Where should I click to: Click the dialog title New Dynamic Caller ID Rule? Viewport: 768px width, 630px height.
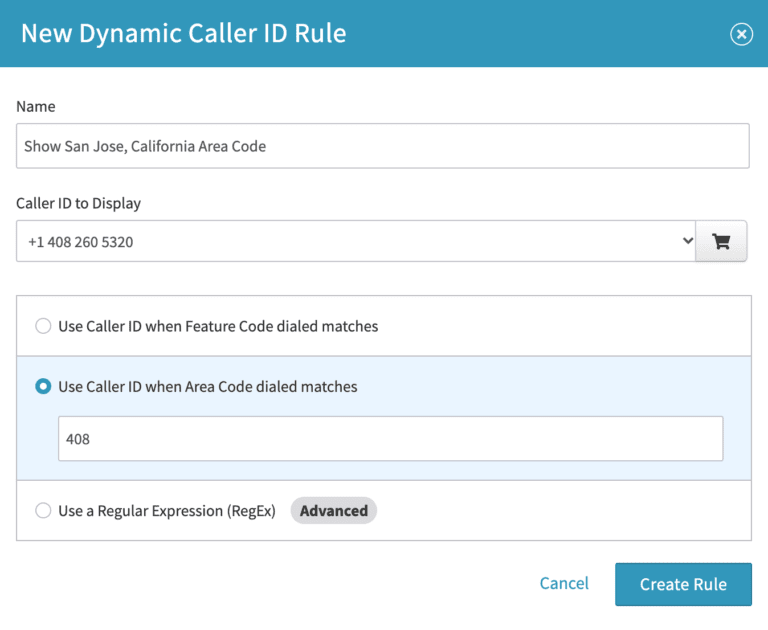184,33
